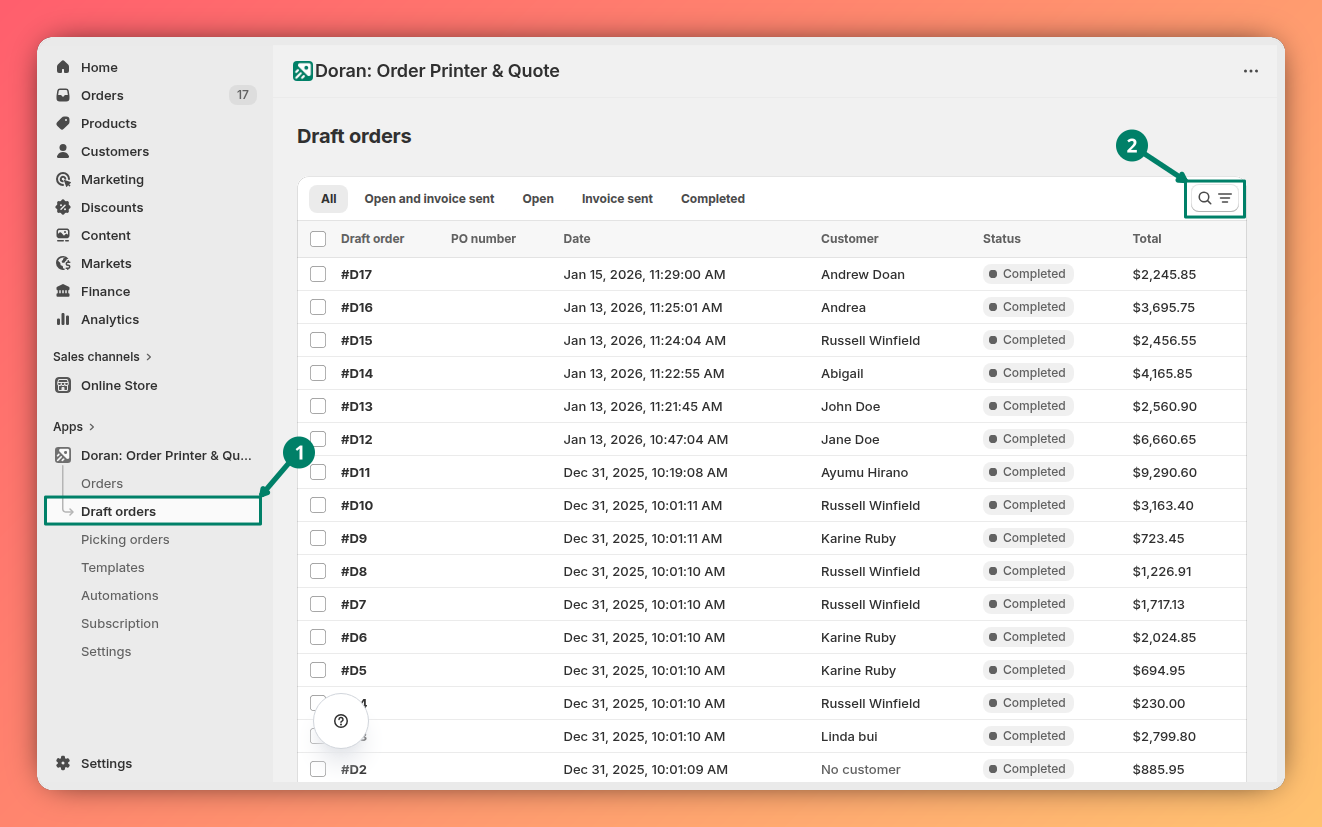Open app Settings under Subscription
Image resolution: width=1322 pixels, height=827 pixels.
pyautogui.click(x=106, y=651)
